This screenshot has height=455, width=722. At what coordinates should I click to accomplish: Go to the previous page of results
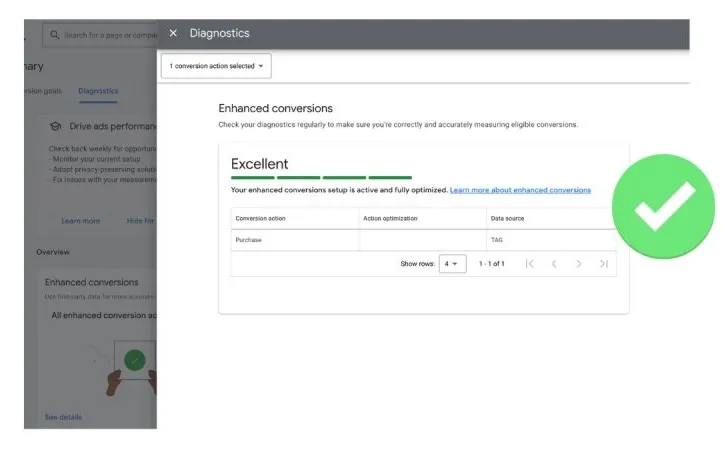pyautogui.click(x=554, y=263)
